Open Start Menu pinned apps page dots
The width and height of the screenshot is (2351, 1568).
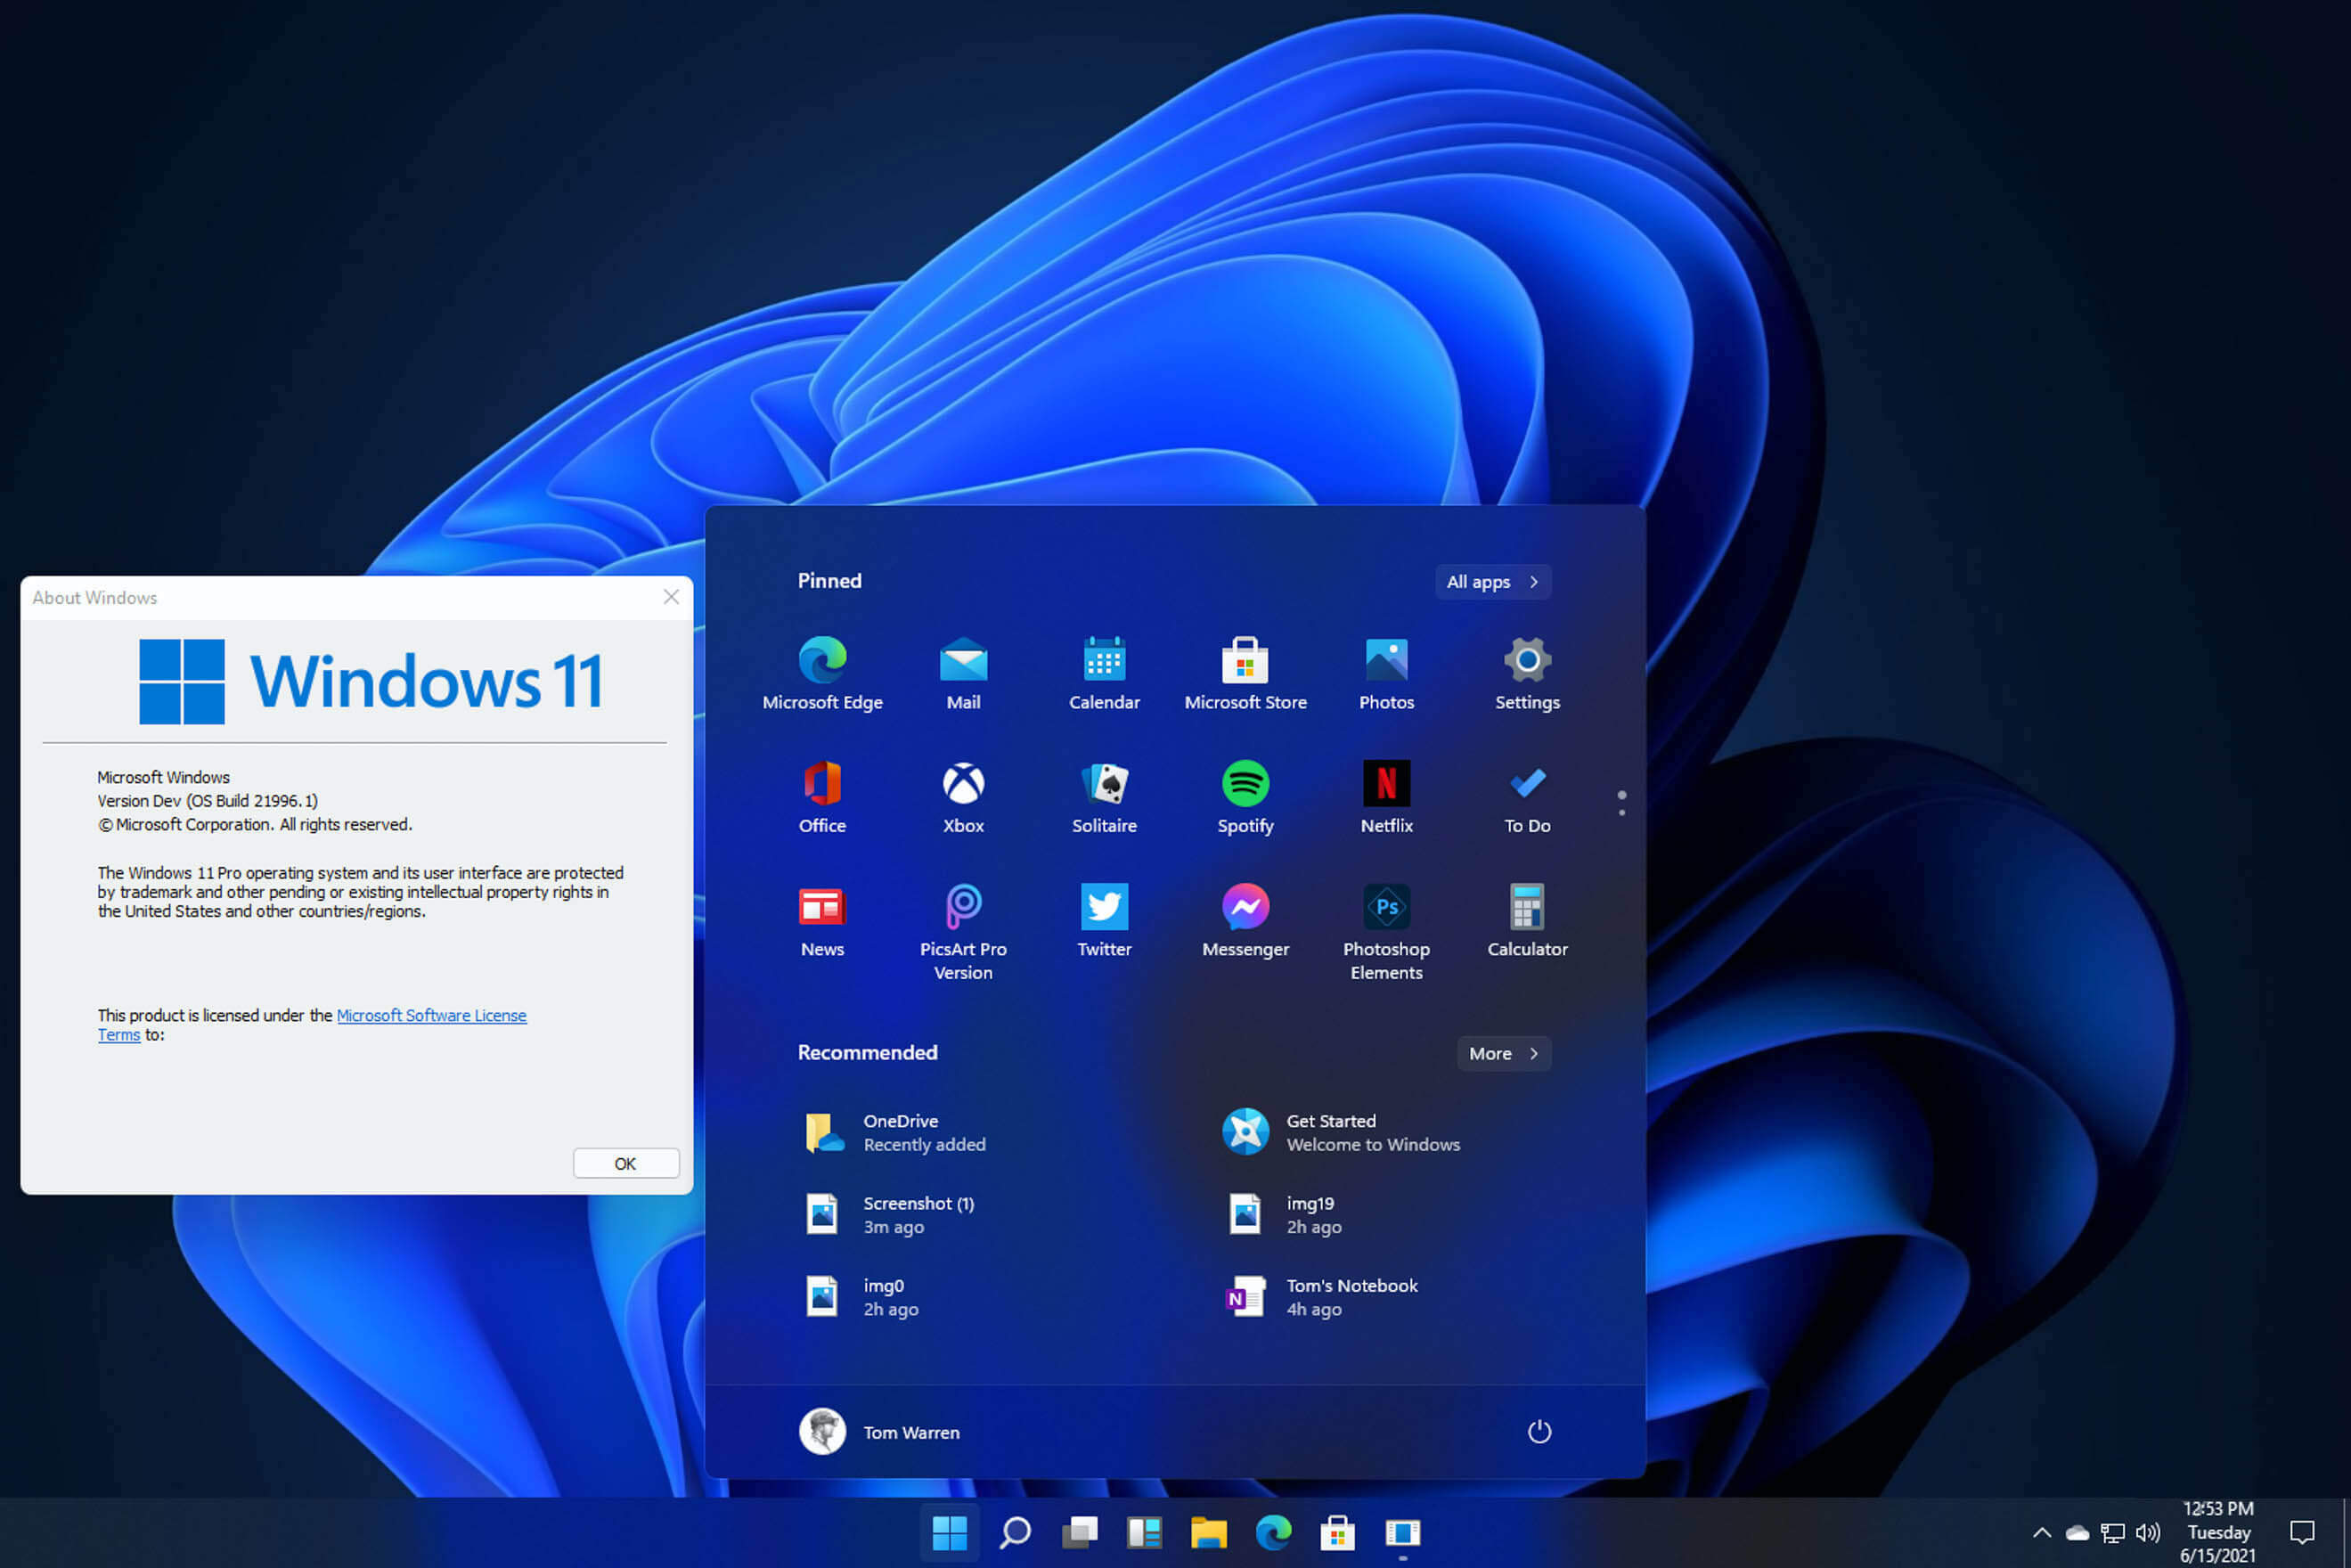(x=1621, y=804)
